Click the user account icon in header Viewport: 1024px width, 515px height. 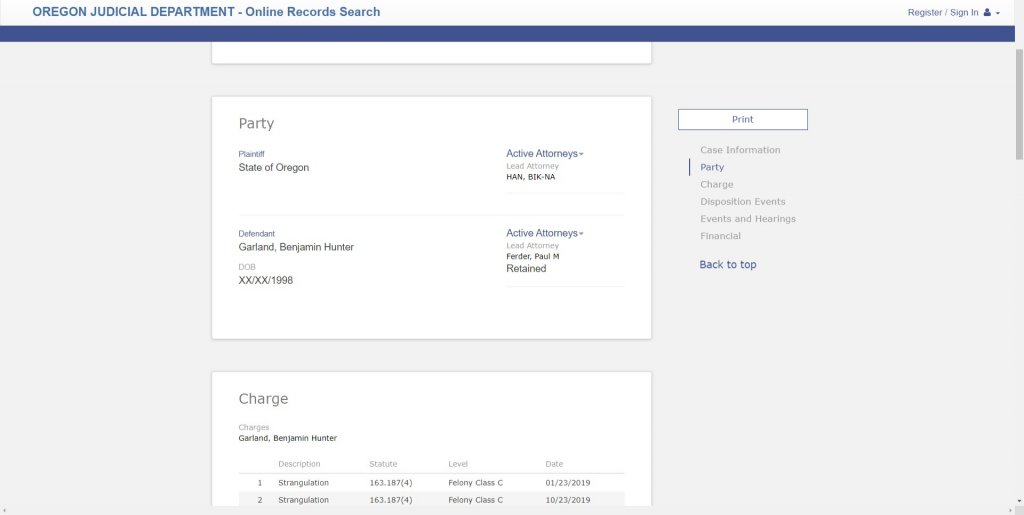pyautogui.click(x=987, y=12)
